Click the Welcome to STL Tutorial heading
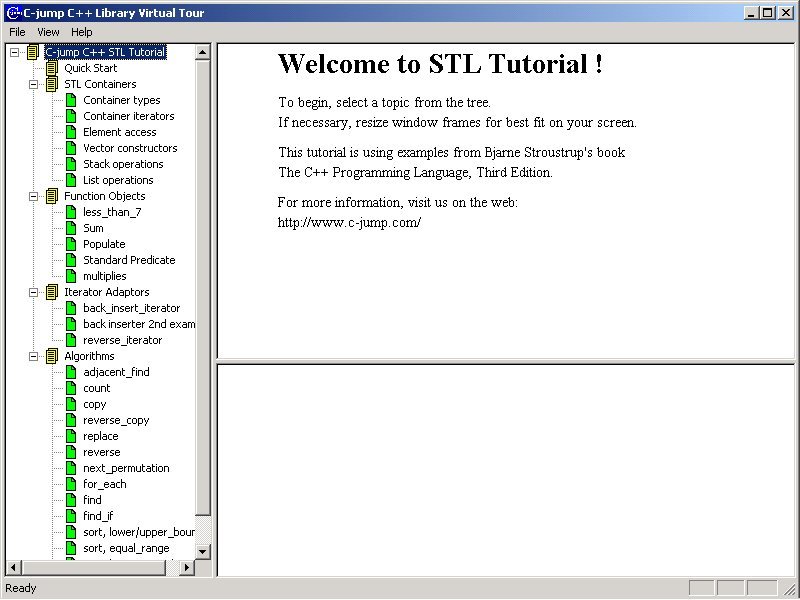 point(440,64)
